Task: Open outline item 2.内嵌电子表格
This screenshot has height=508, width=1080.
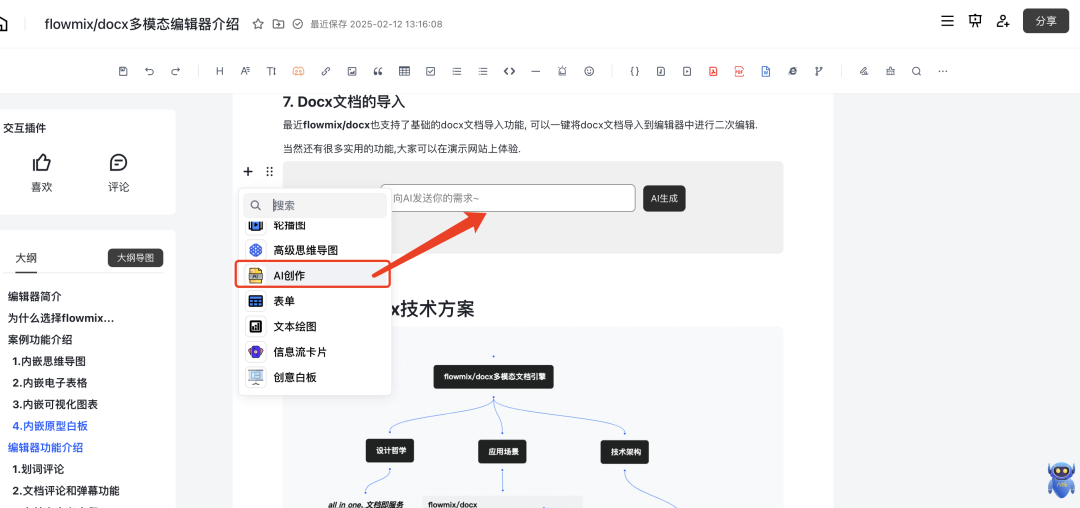Action: pyautogui.click(x=50, y=383)
